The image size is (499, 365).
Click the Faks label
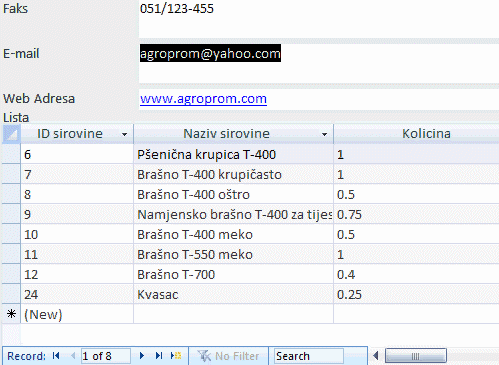click(15, 8)
